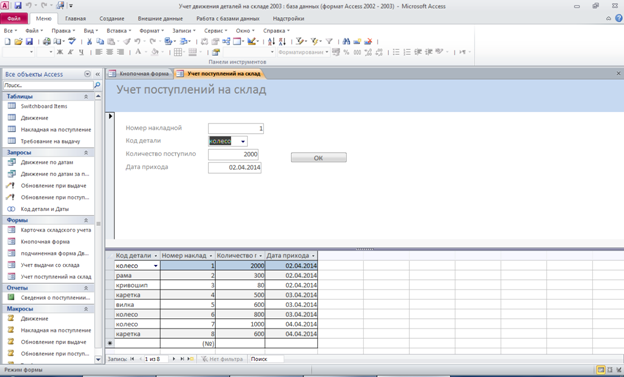The image size is (624, 377).
Task: Click the Open folder toolbar icon
Action: [18, 41]
